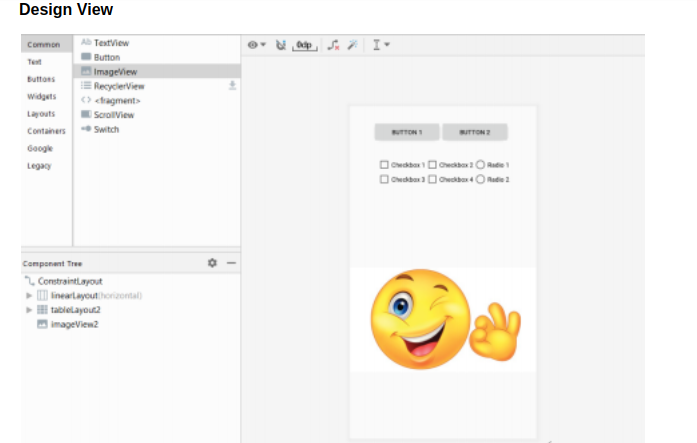Check Checkbox 1 in preview

(384, 165)
